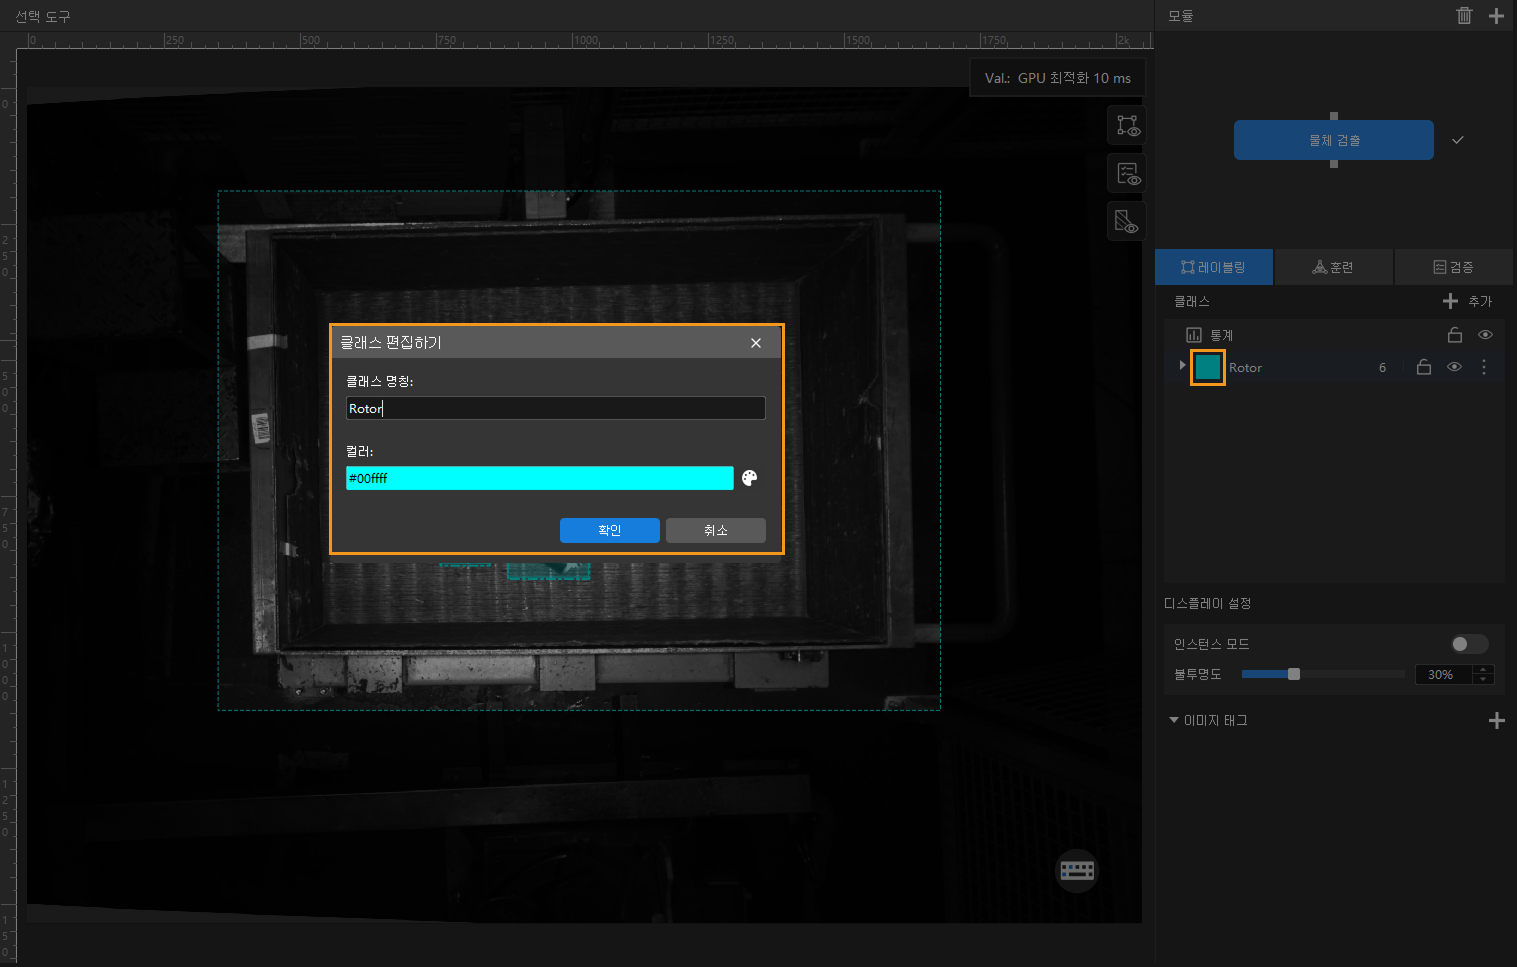Expand the Rotor class tree arrow
This screenshot has height=967, width=1517.
pos(1182,366)
